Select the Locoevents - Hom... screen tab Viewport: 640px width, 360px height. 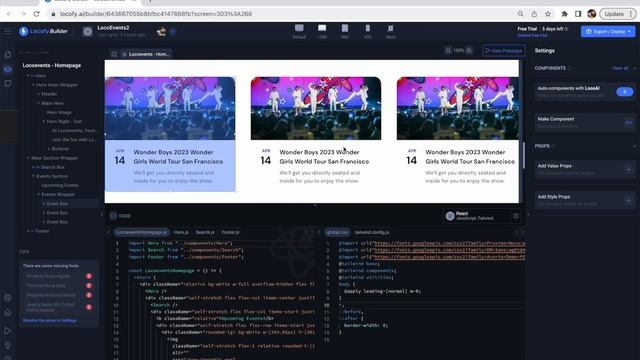coord(146,54)
